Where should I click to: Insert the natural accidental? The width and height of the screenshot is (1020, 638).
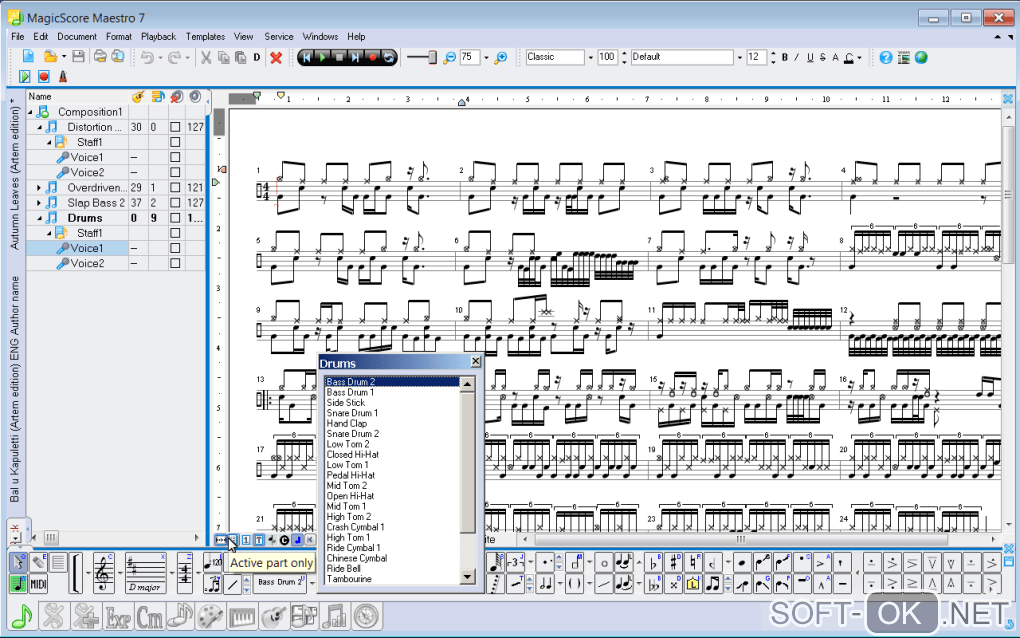pos(693,563)
